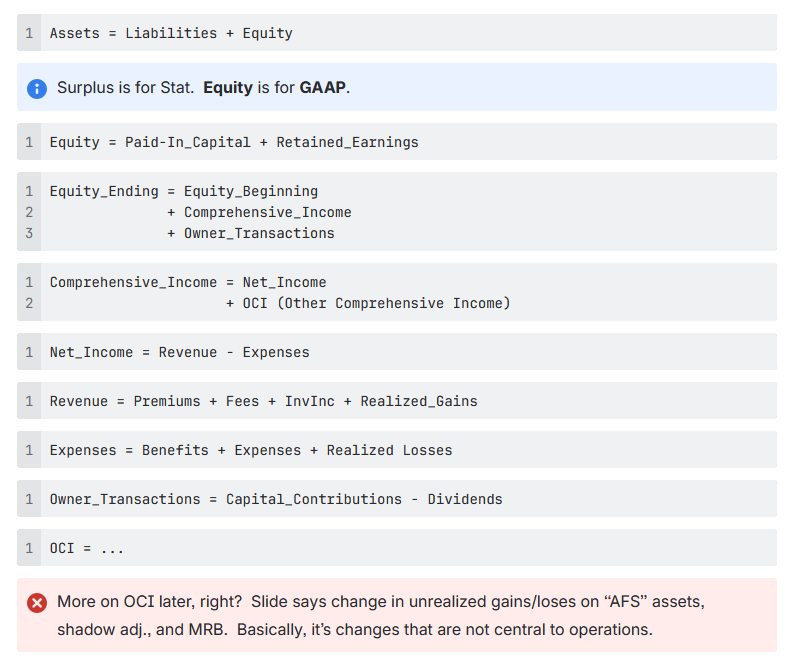Click the bold word GAAP in the info callout

point(322,88)
